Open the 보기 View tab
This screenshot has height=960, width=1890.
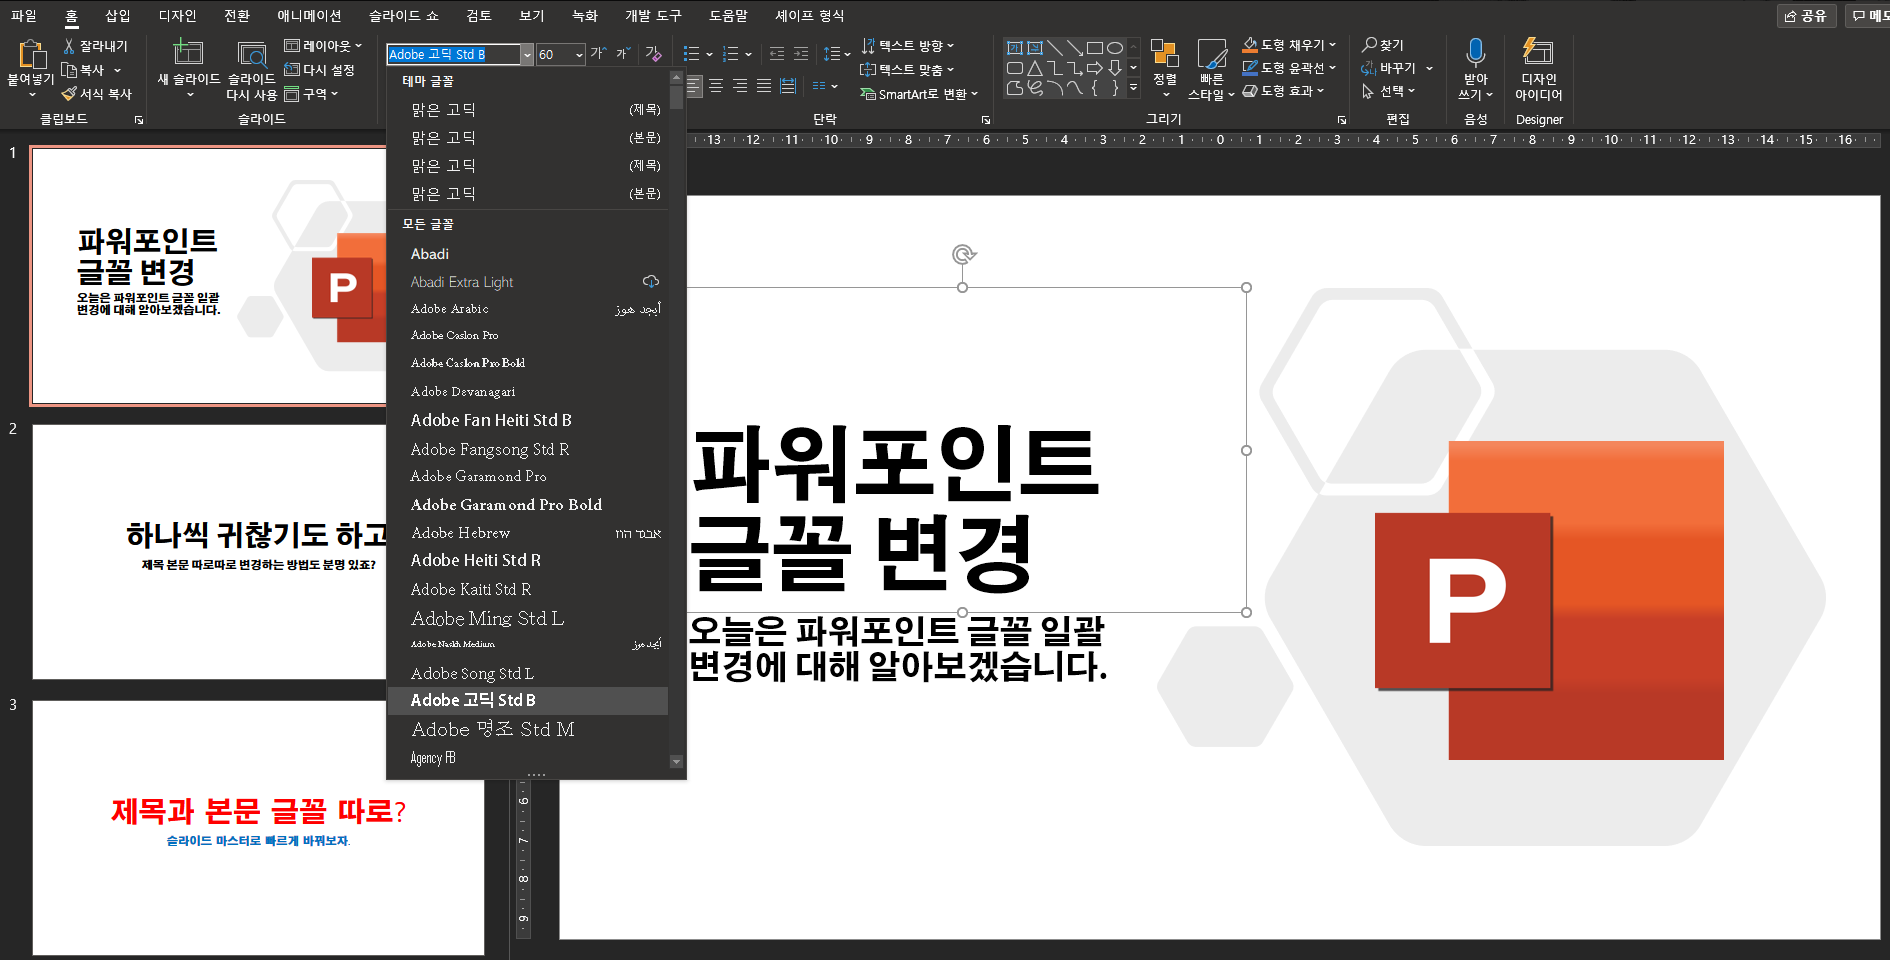click(532, 16)
